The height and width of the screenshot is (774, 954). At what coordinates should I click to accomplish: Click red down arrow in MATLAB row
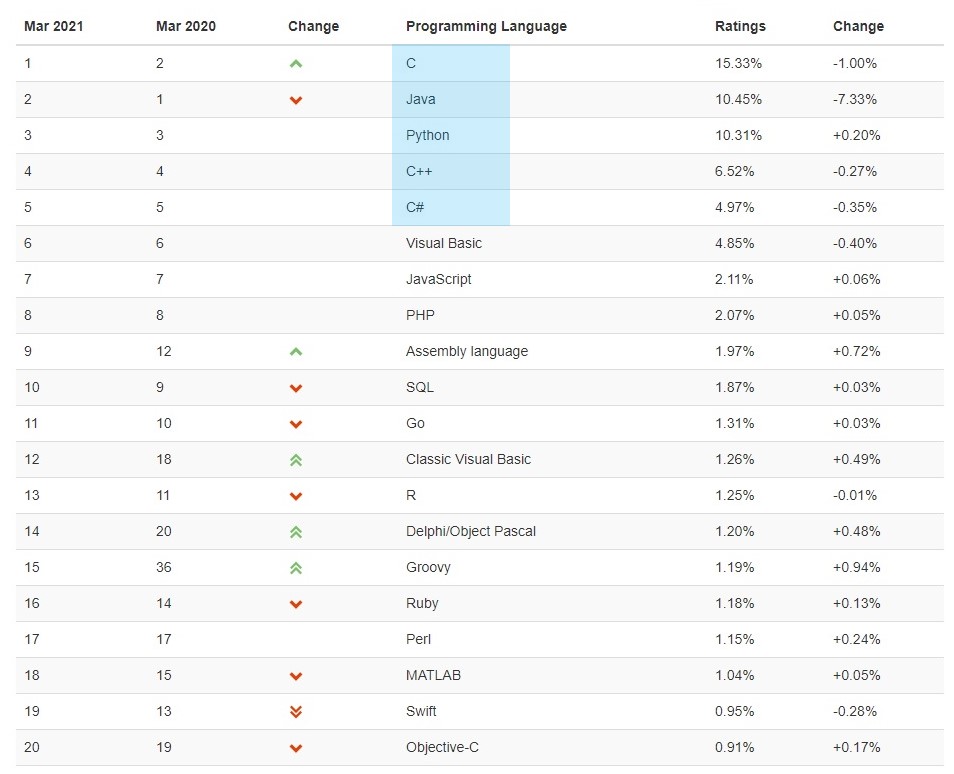pyautogui.click(x=296, y=676)
